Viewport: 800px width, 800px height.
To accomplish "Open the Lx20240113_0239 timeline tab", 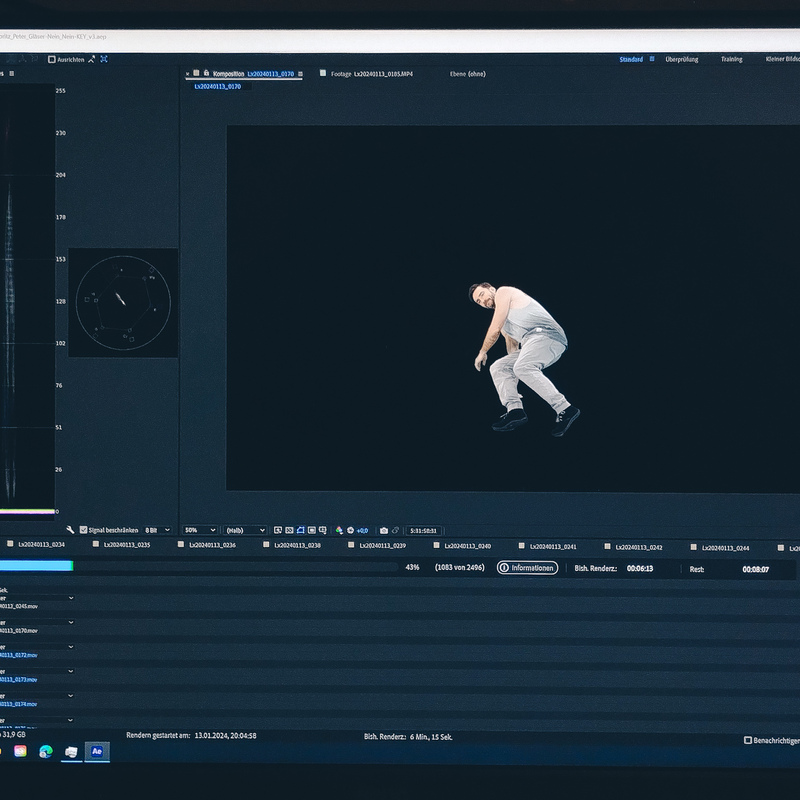I will coord(383,545).
